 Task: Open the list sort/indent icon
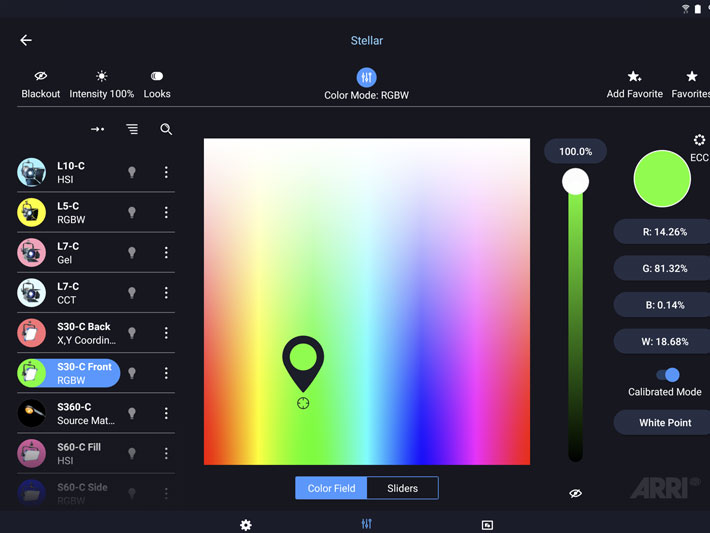tap(132, 130)
